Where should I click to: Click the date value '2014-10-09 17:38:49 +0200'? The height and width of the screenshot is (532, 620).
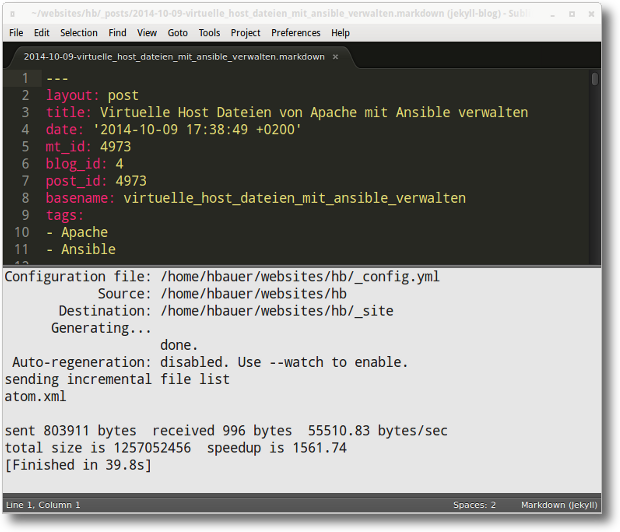[x=197, y=130]
